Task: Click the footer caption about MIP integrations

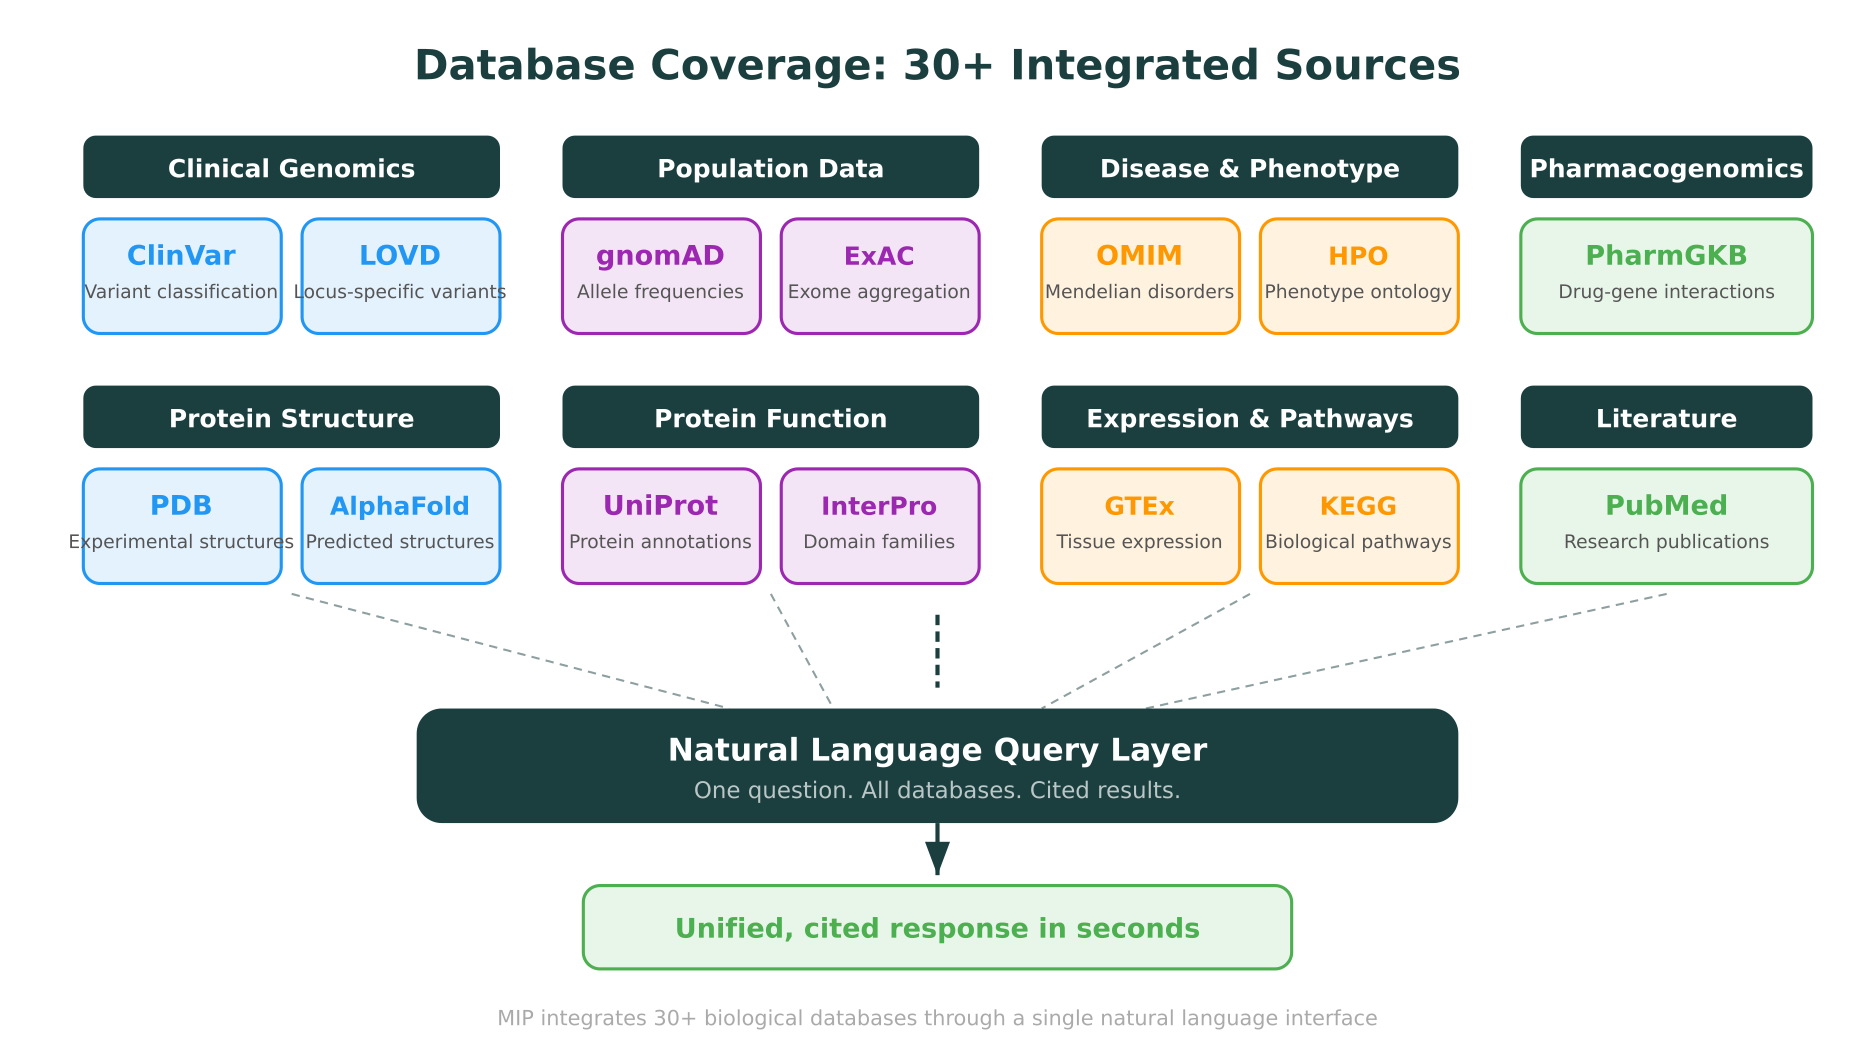Action: click(937, 1018)
